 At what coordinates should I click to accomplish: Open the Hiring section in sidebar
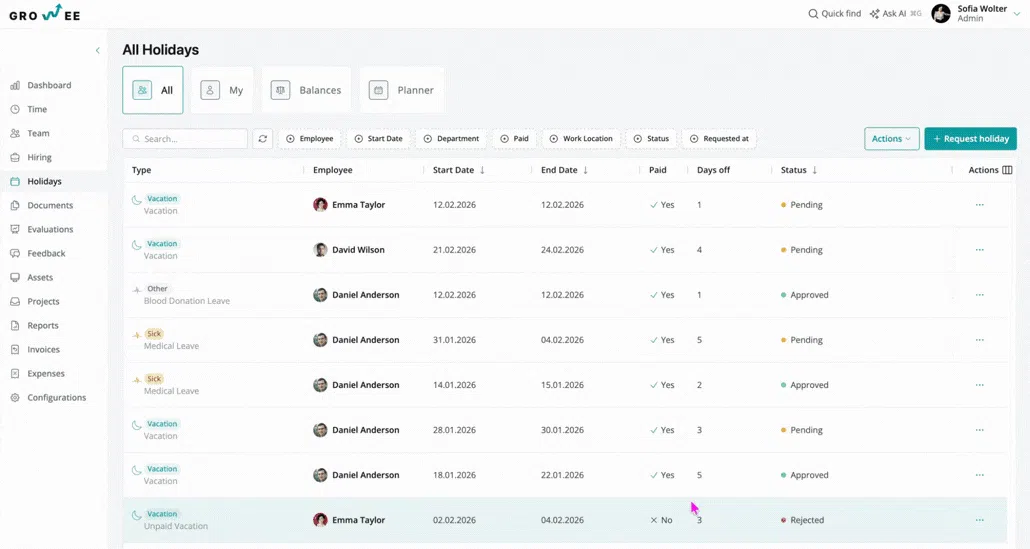pyautogui.click(x=39, y=158)
